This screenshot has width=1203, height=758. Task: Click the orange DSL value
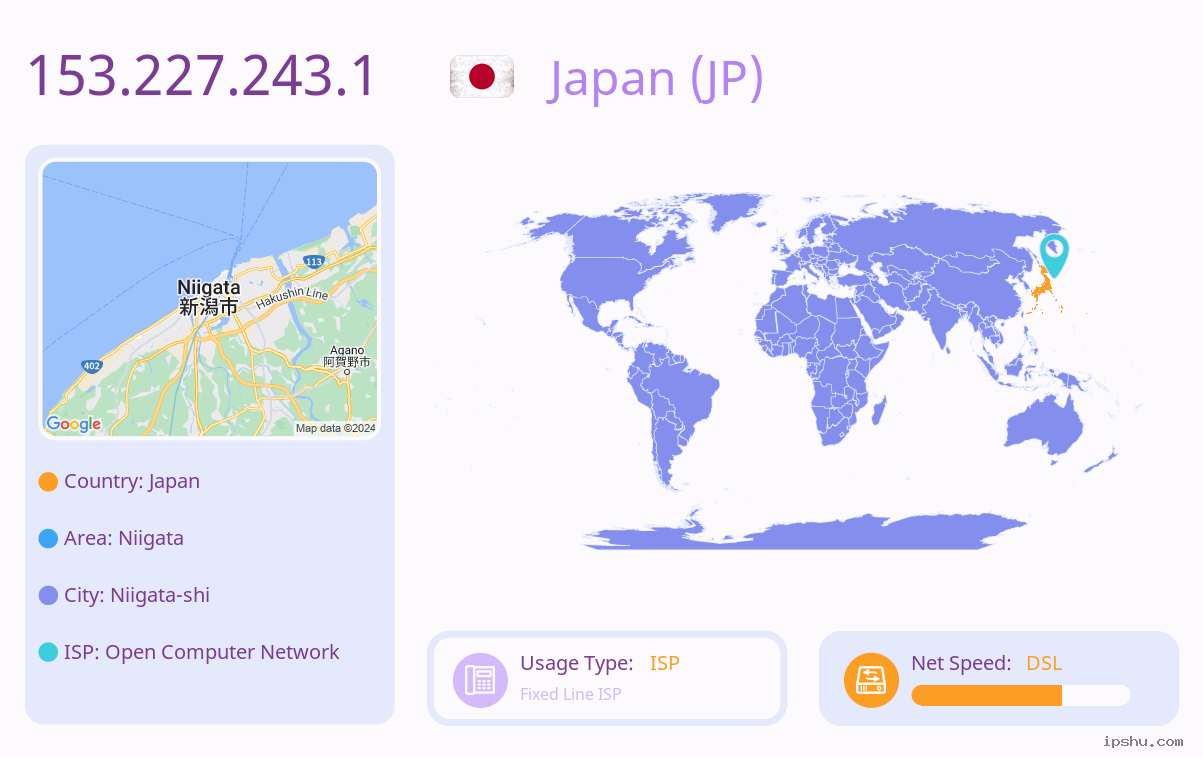(1044, 663)
